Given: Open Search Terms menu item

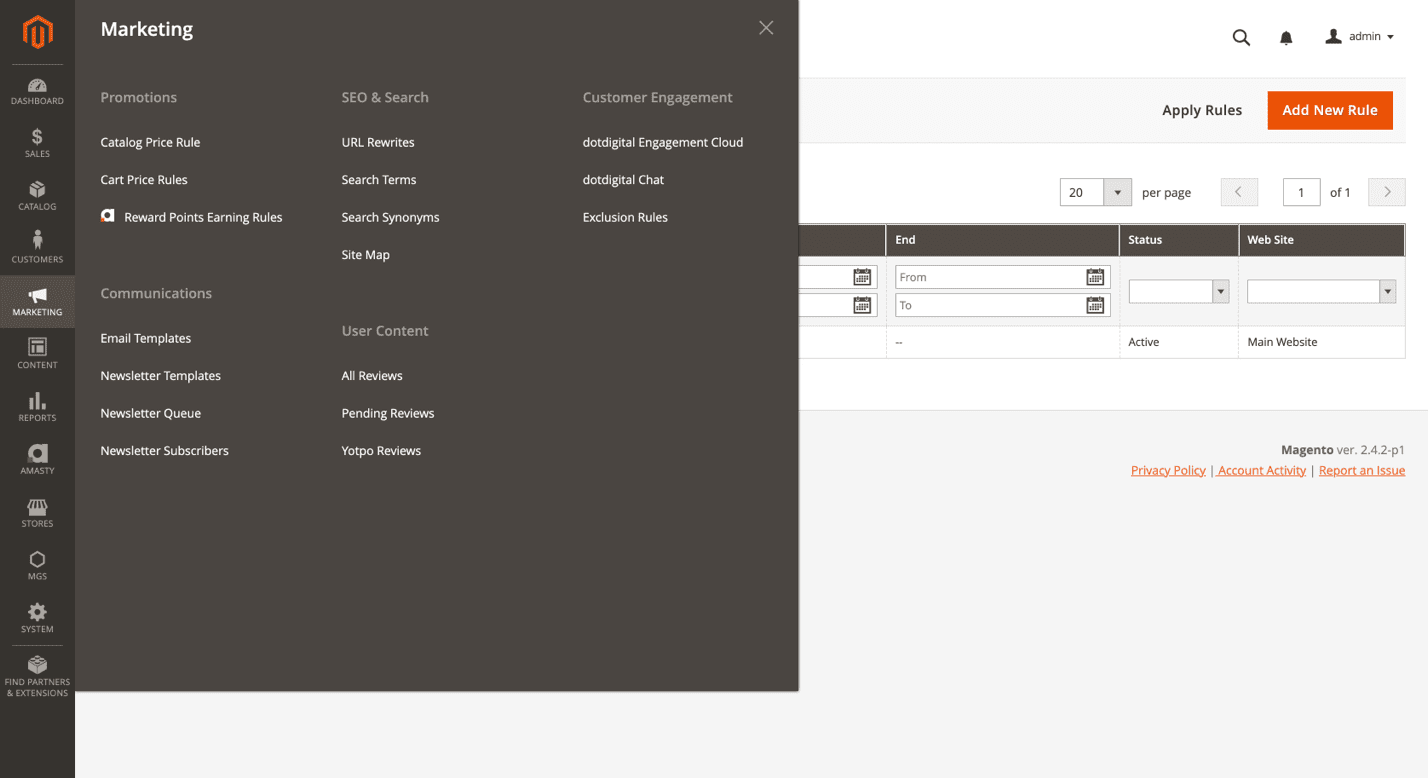Looking at the screenshot, I should coord(379,180).
